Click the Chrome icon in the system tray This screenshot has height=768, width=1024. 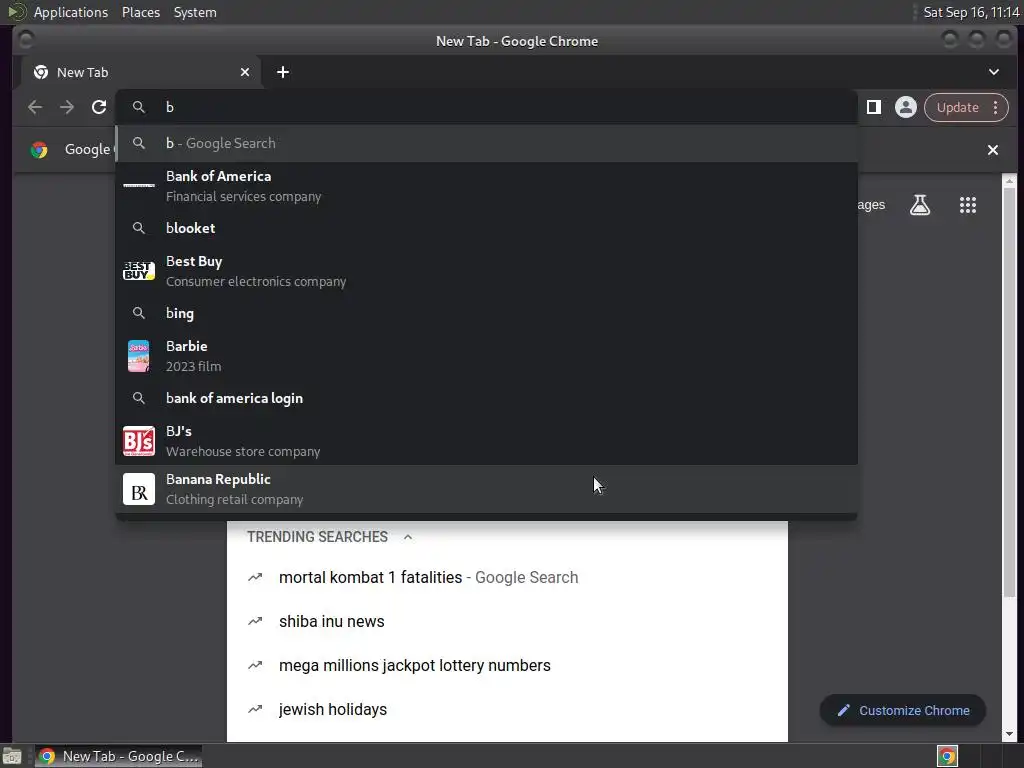[x=947, y=756]
